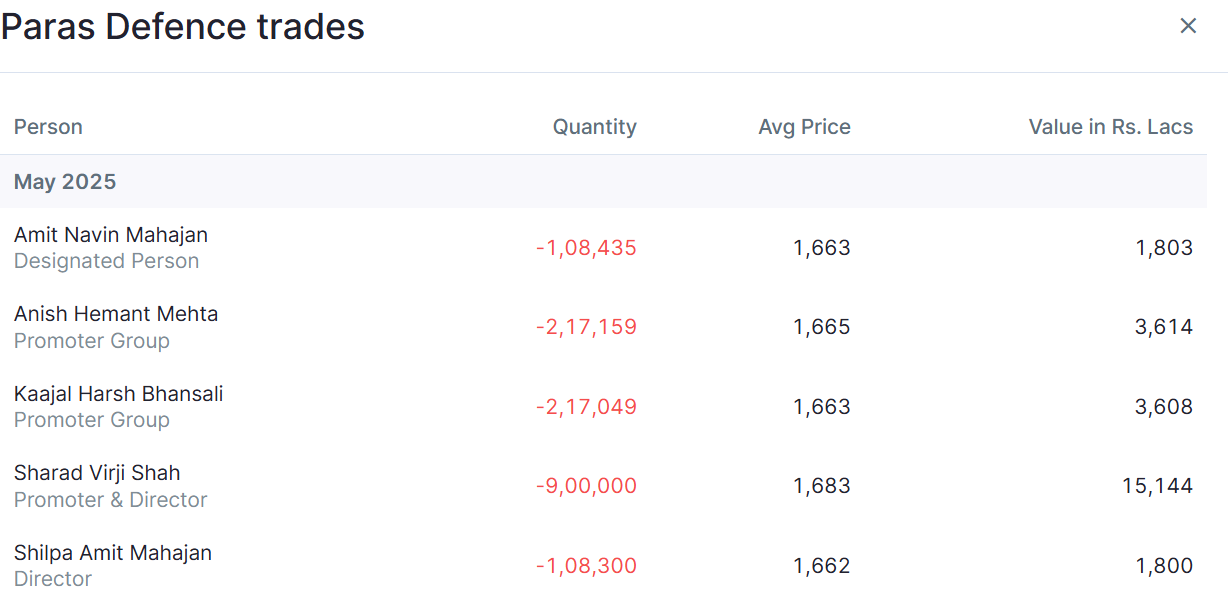Click the Promoter & Director label

pyautogui.click(x=111, y=500)
